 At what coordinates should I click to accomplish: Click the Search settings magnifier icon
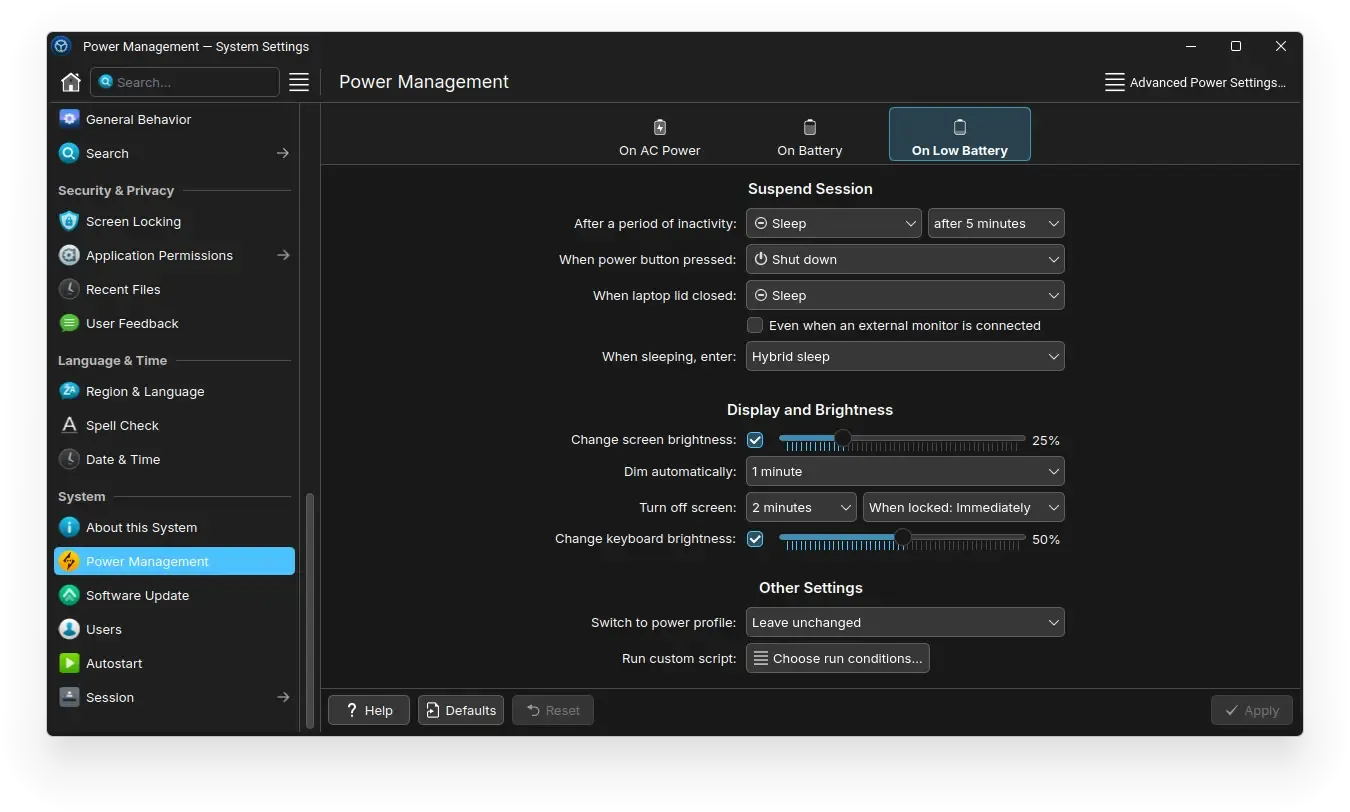(69, 153)
